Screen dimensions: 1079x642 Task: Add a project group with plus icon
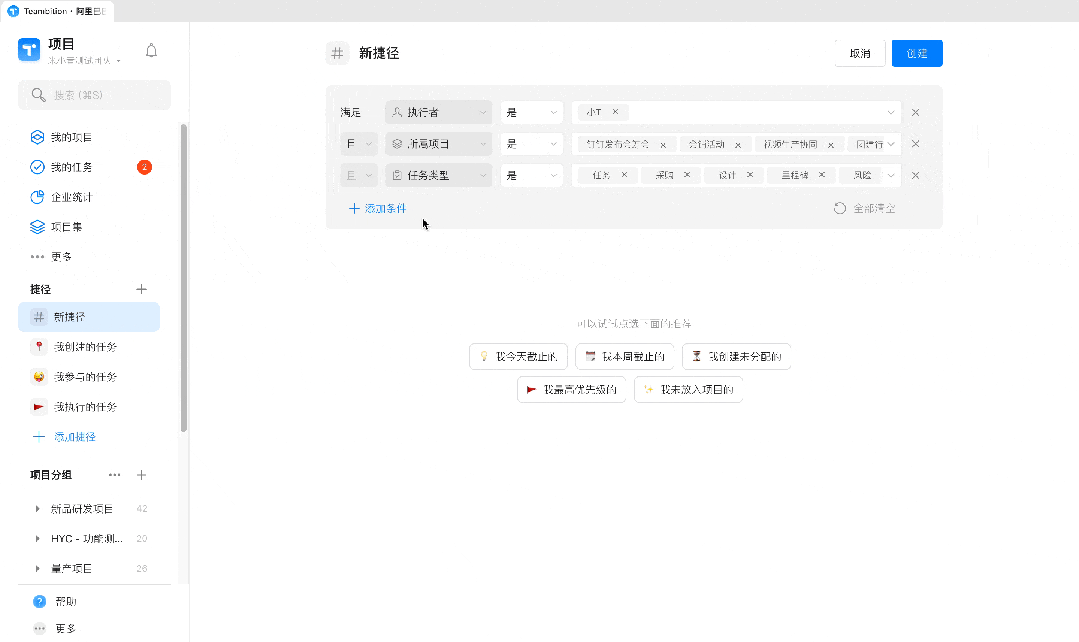(x=141, y=475)
